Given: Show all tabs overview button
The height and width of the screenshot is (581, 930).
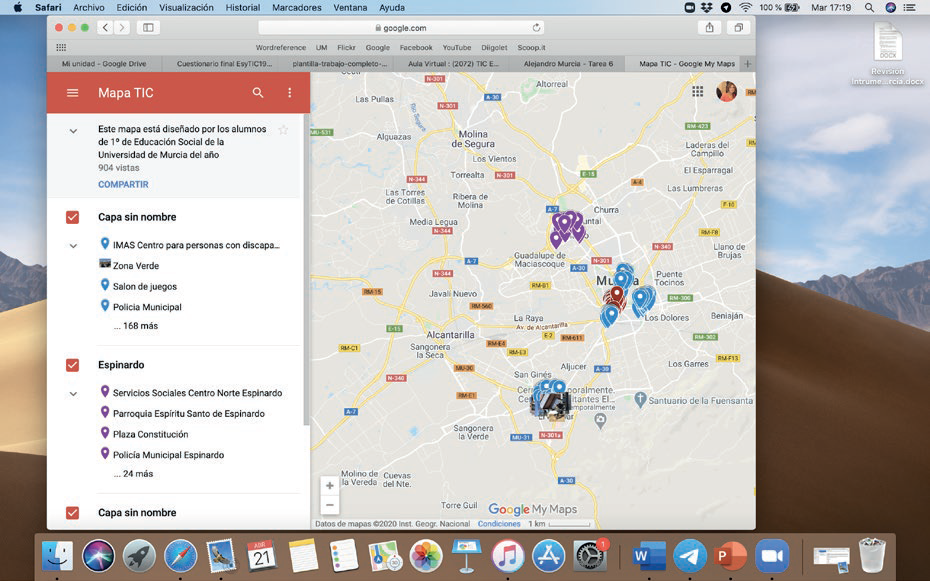Looking at the screenshot, I should (x=738, y=27).
